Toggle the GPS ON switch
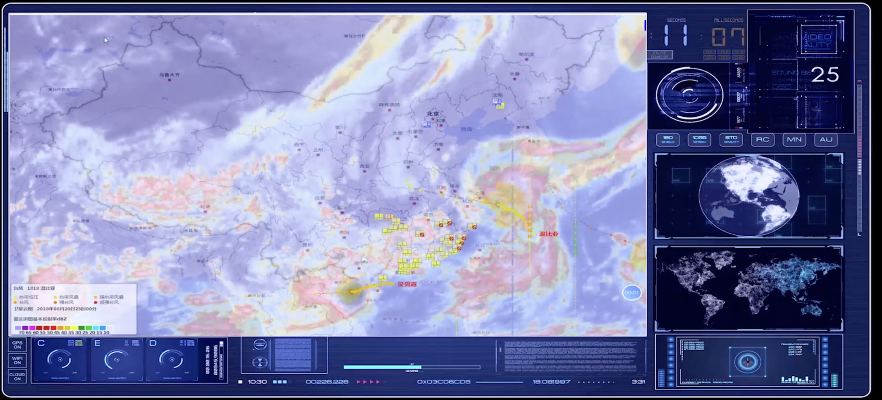Viewport: 882px width, 400px height. 17,344
